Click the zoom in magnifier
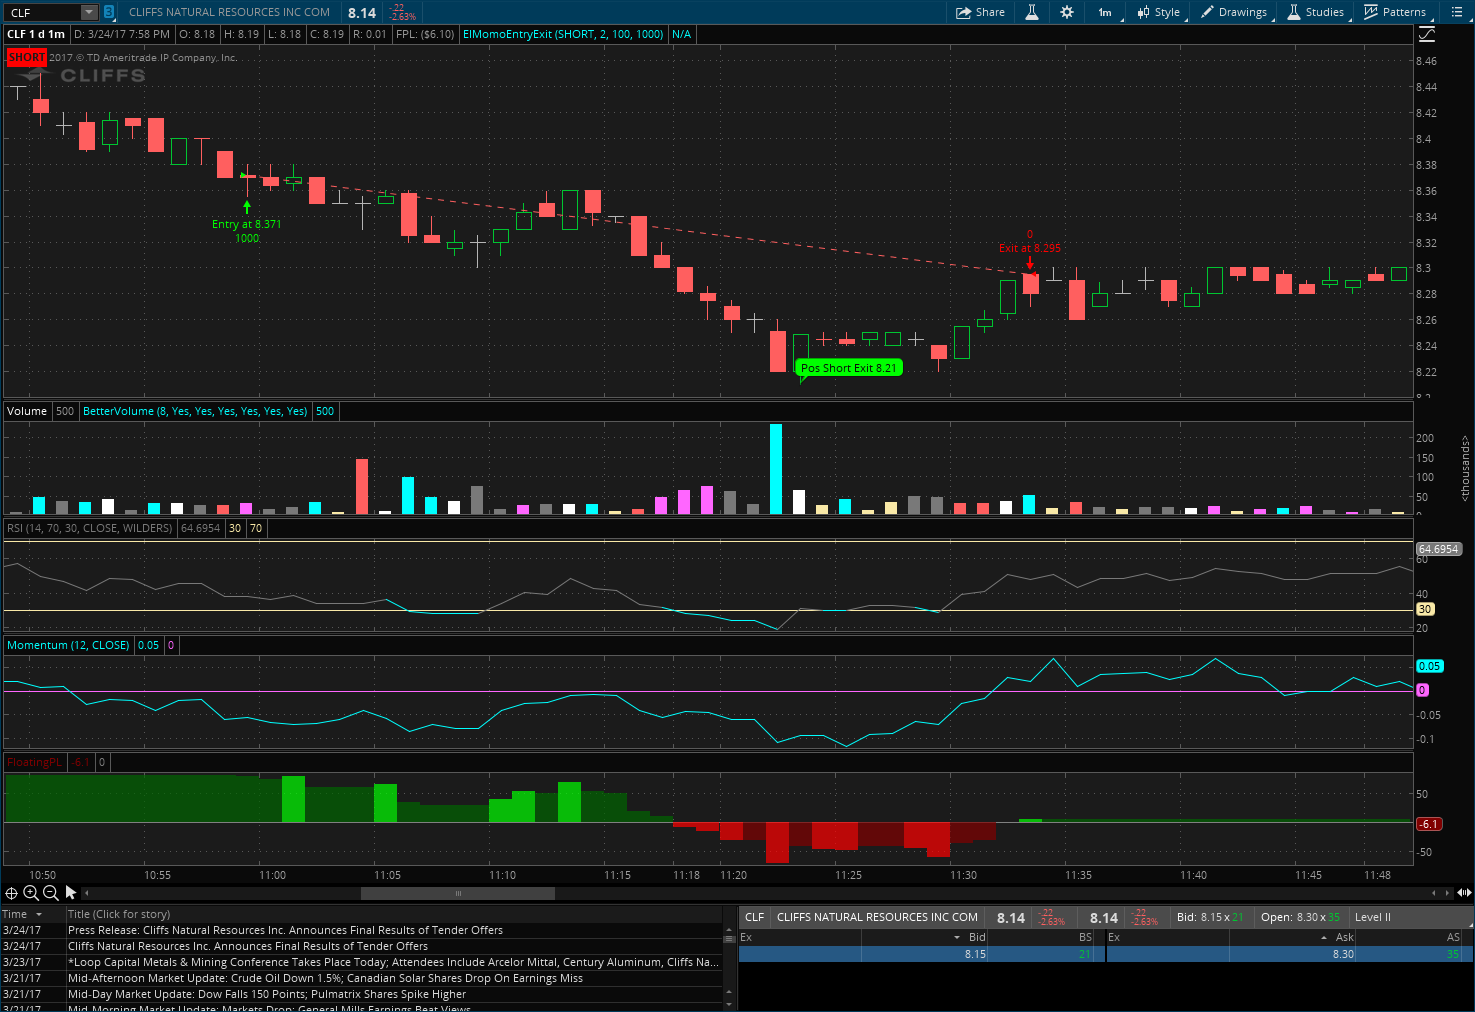The width and height of the screenshot is (1475, 1012). click(31, 893)
